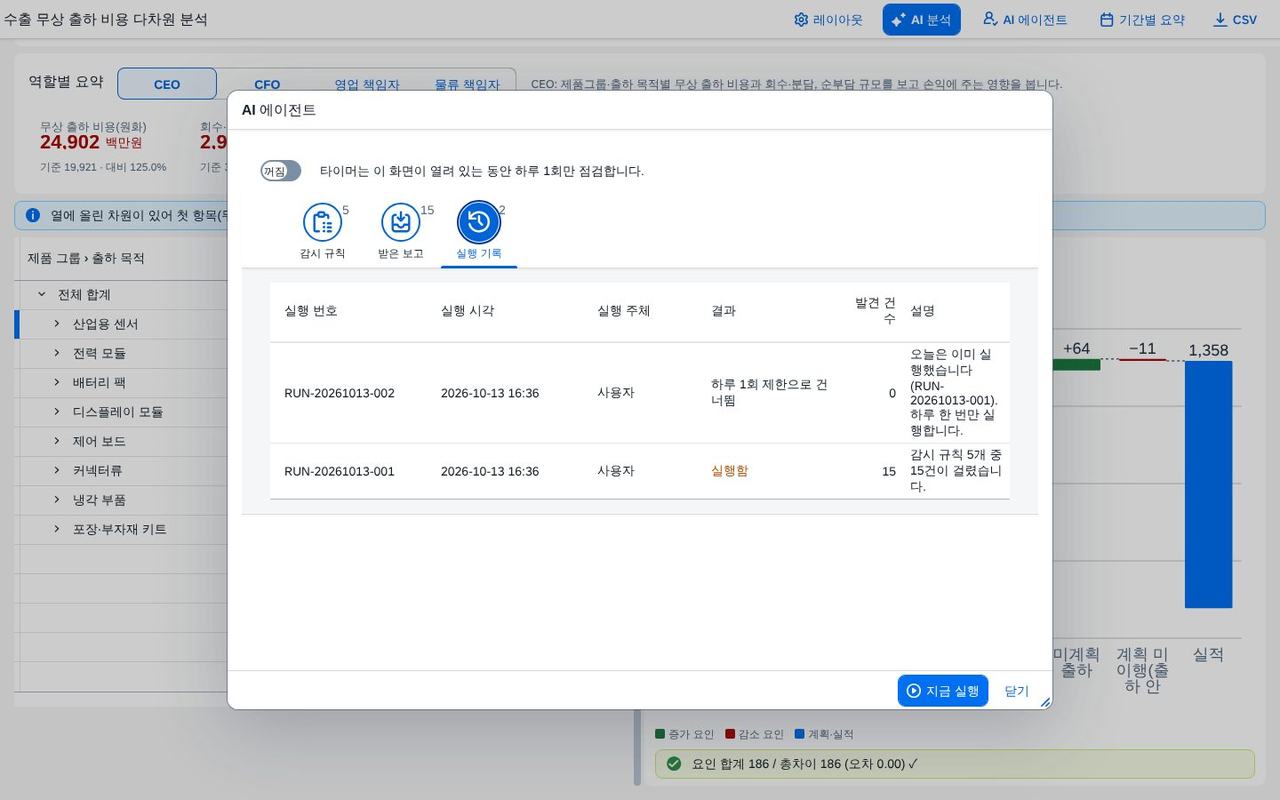Open AI 에이전트 from the top toolbar
1280x800 pixels.
coord(1025,20)
